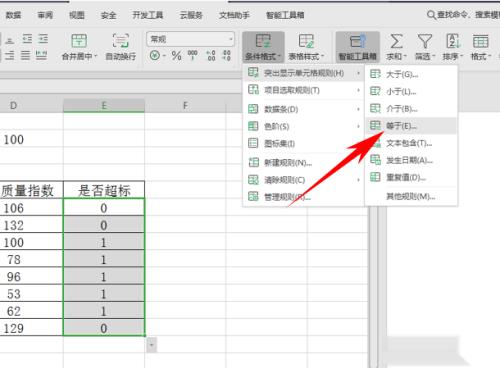Switch to the 视图 ribbon tab

pos(77,15)
